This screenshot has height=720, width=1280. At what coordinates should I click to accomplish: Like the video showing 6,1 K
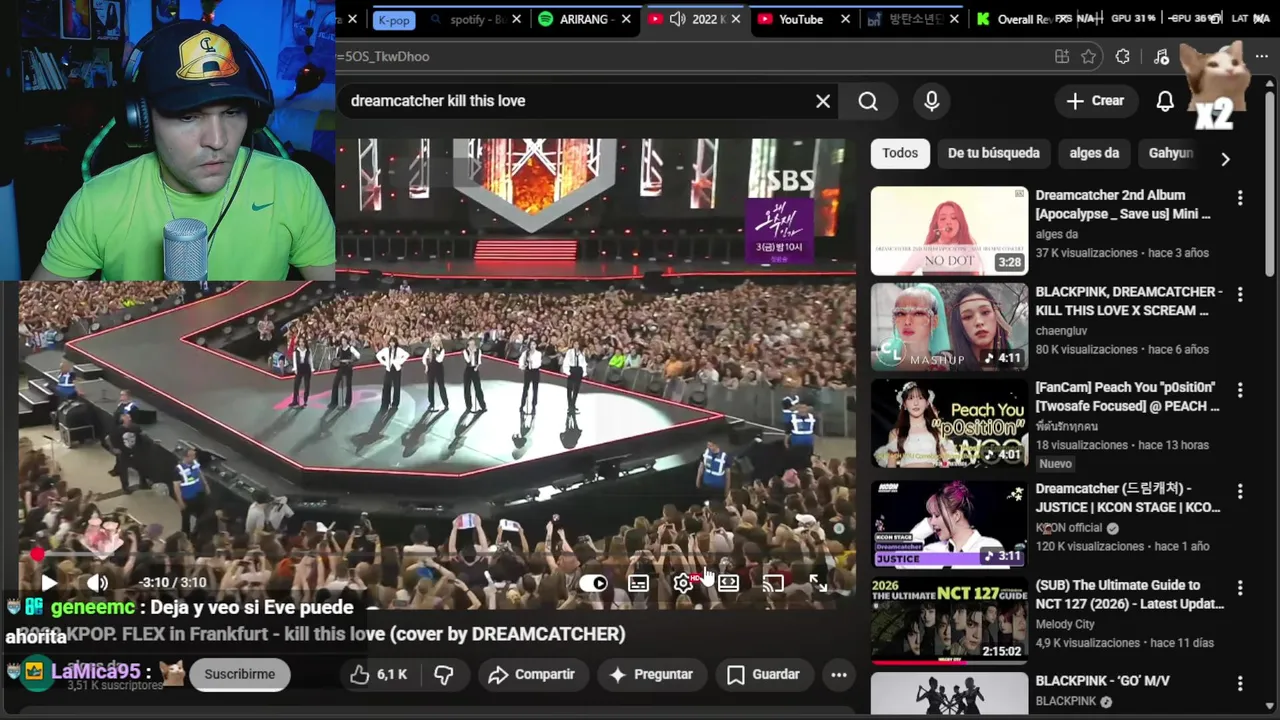pyautogui.click(x=378, y=675)
